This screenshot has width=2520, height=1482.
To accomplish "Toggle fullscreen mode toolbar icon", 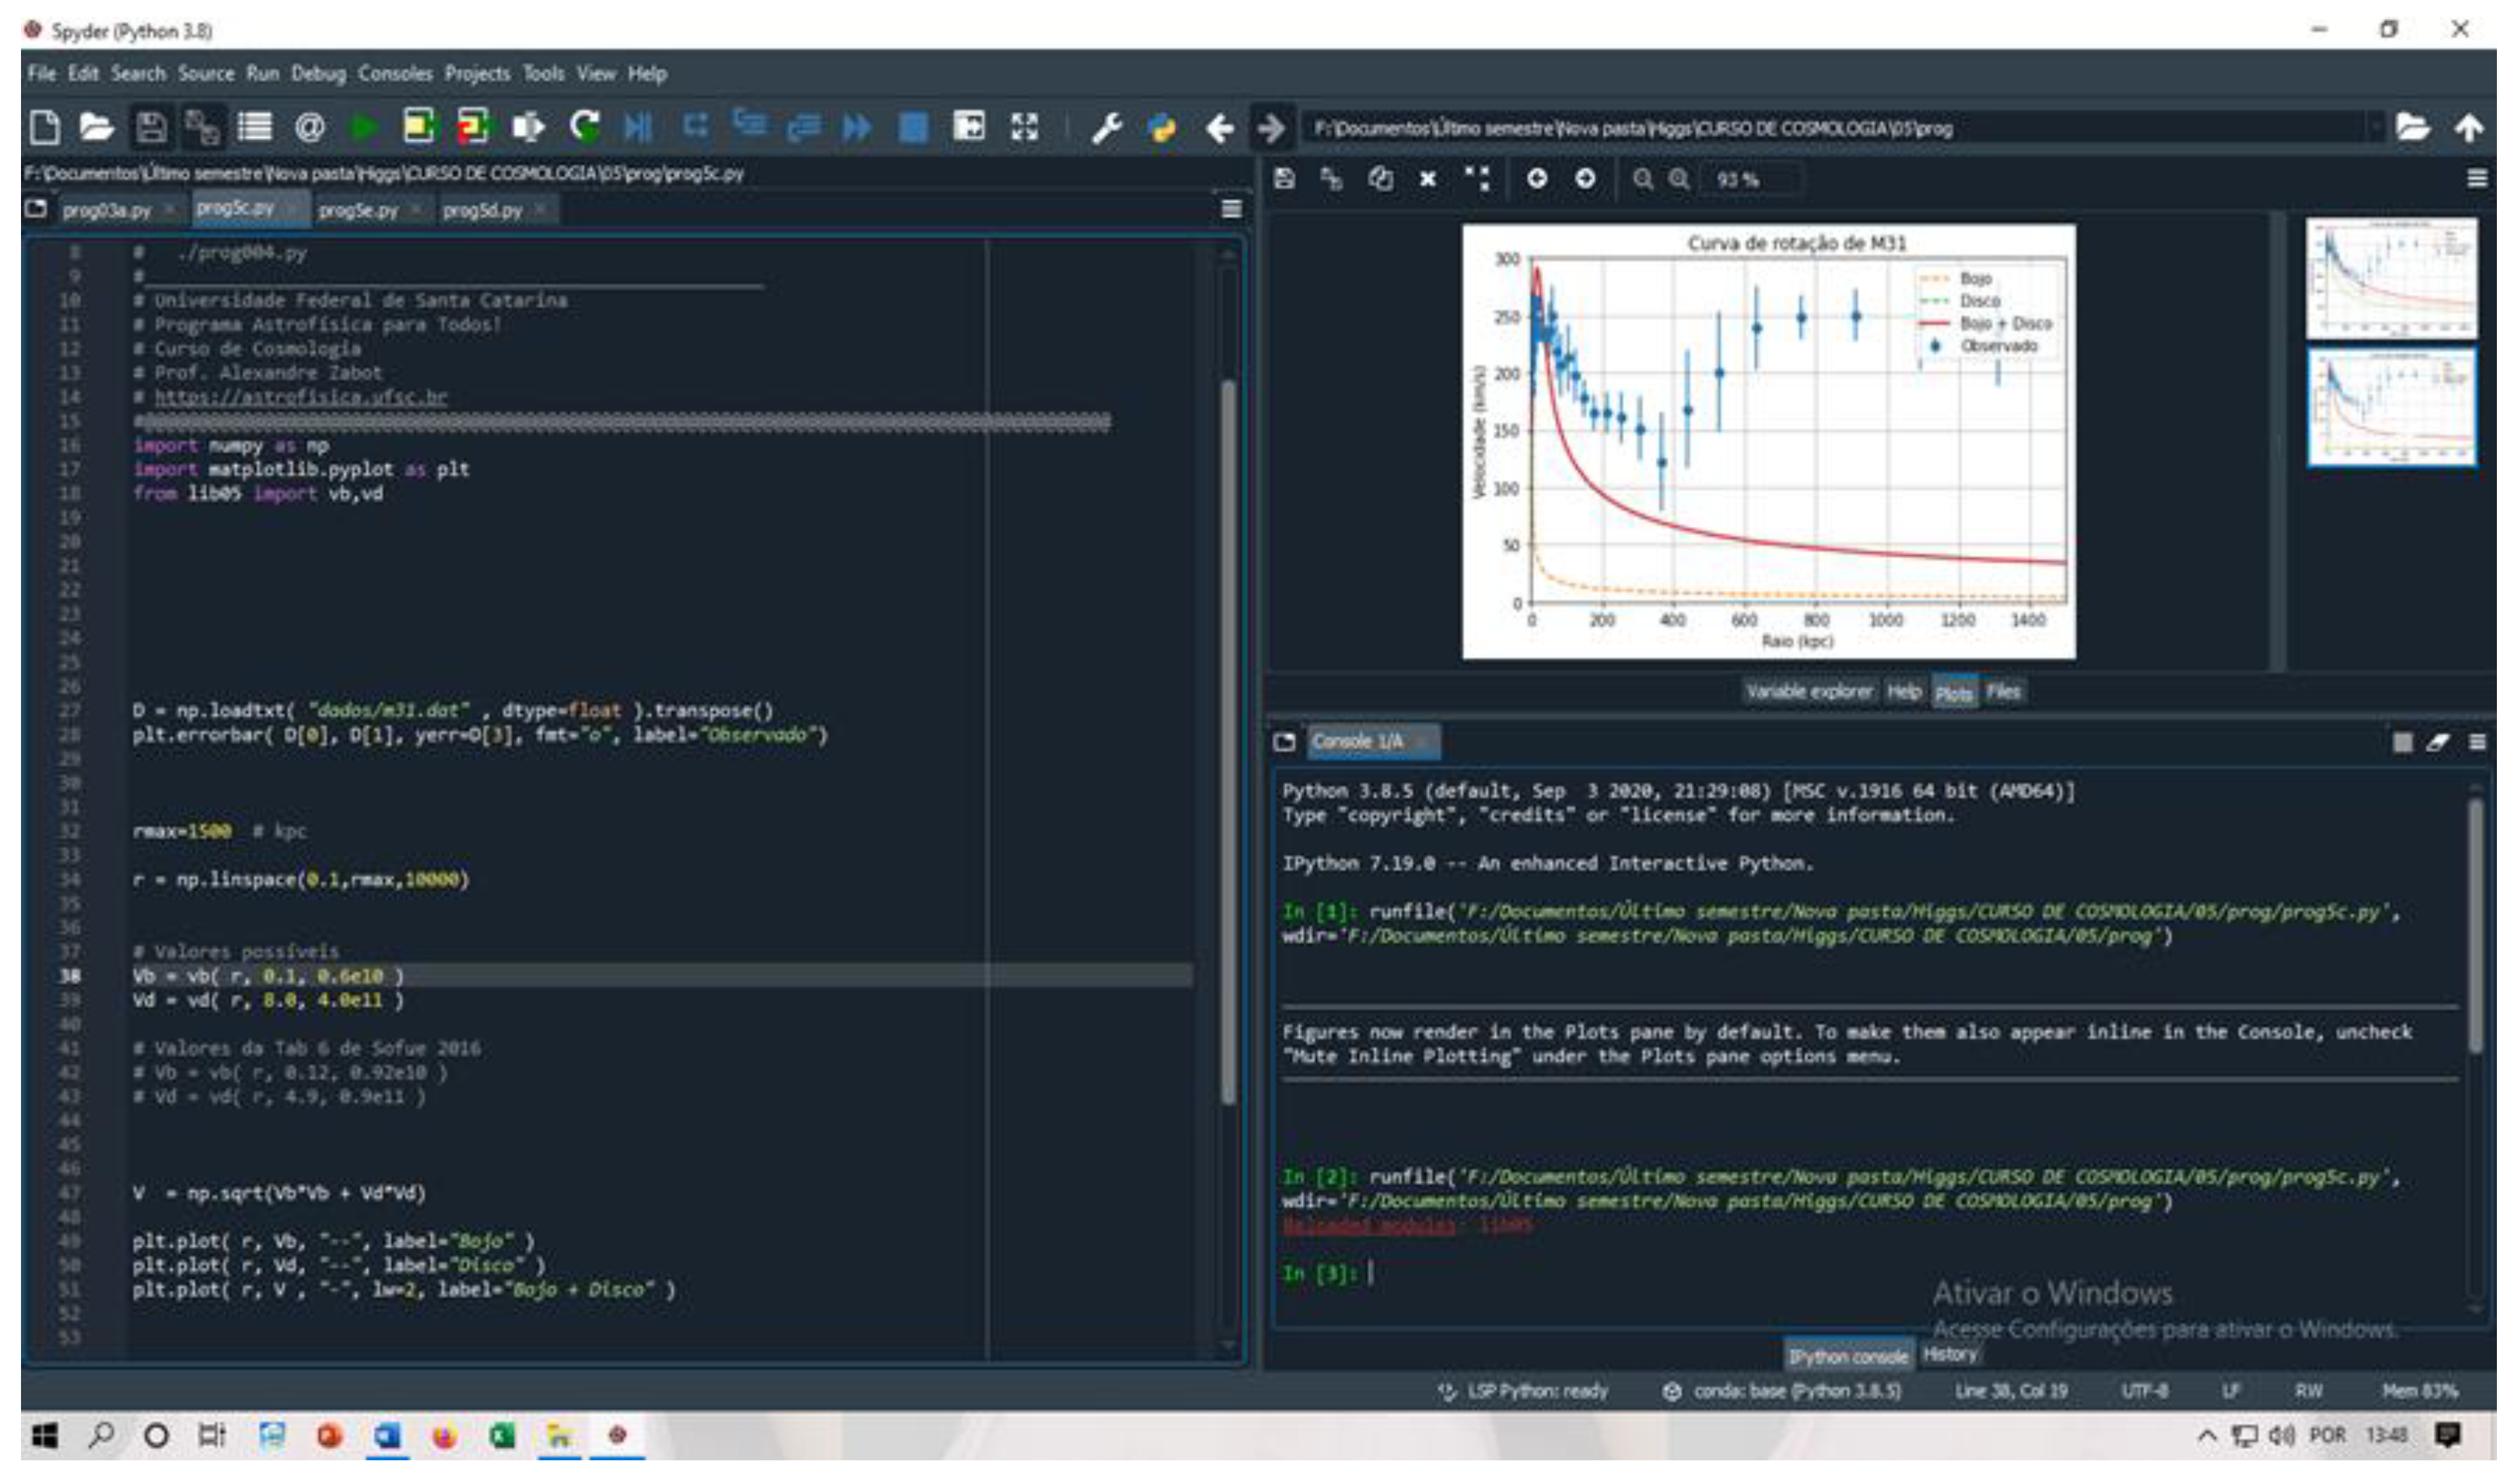I will (x=1024, y=127).
